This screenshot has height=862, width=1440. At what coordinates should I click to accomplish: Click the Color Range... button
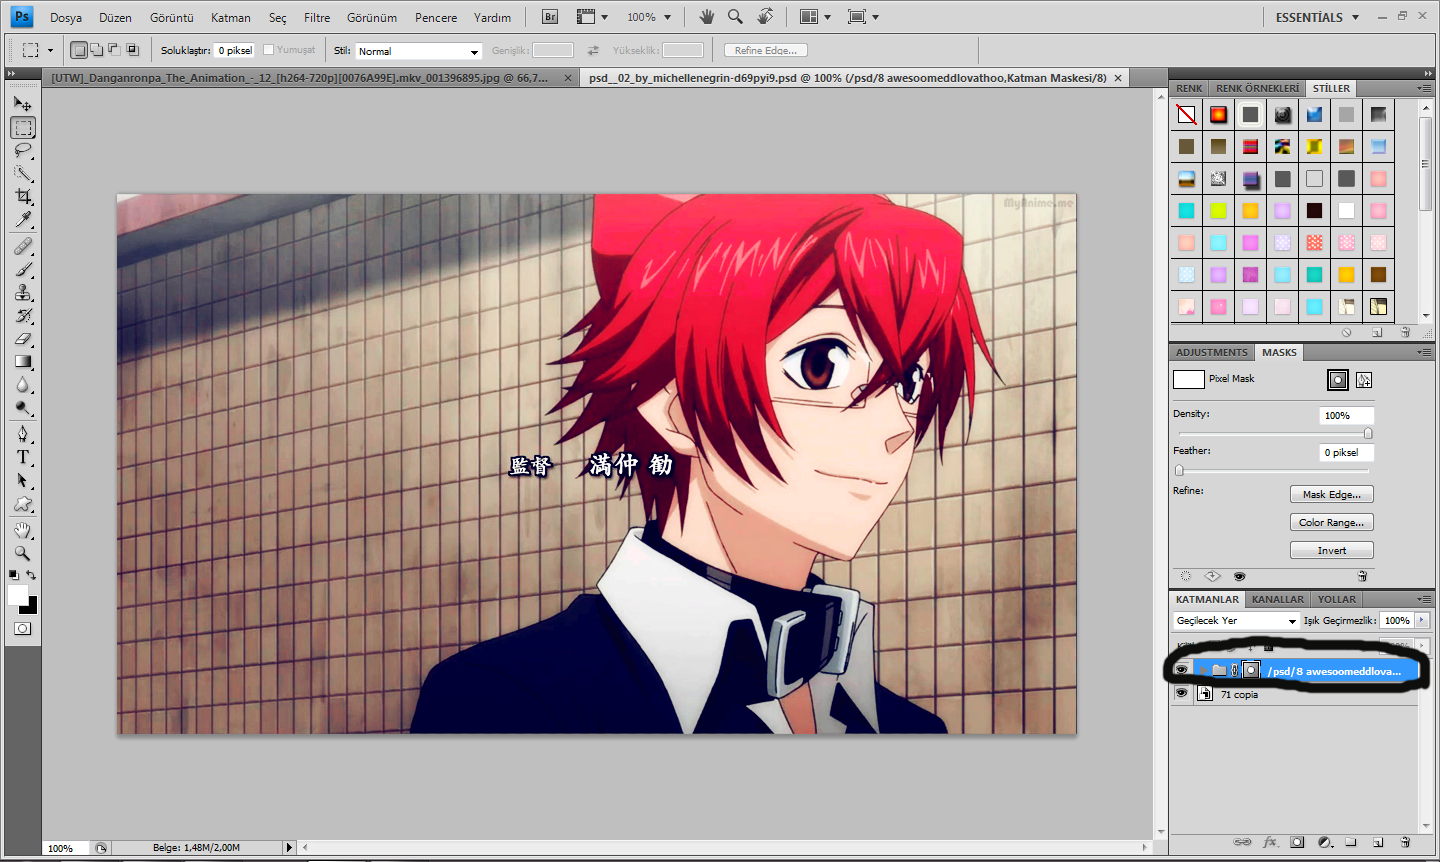pos(1332,522)
